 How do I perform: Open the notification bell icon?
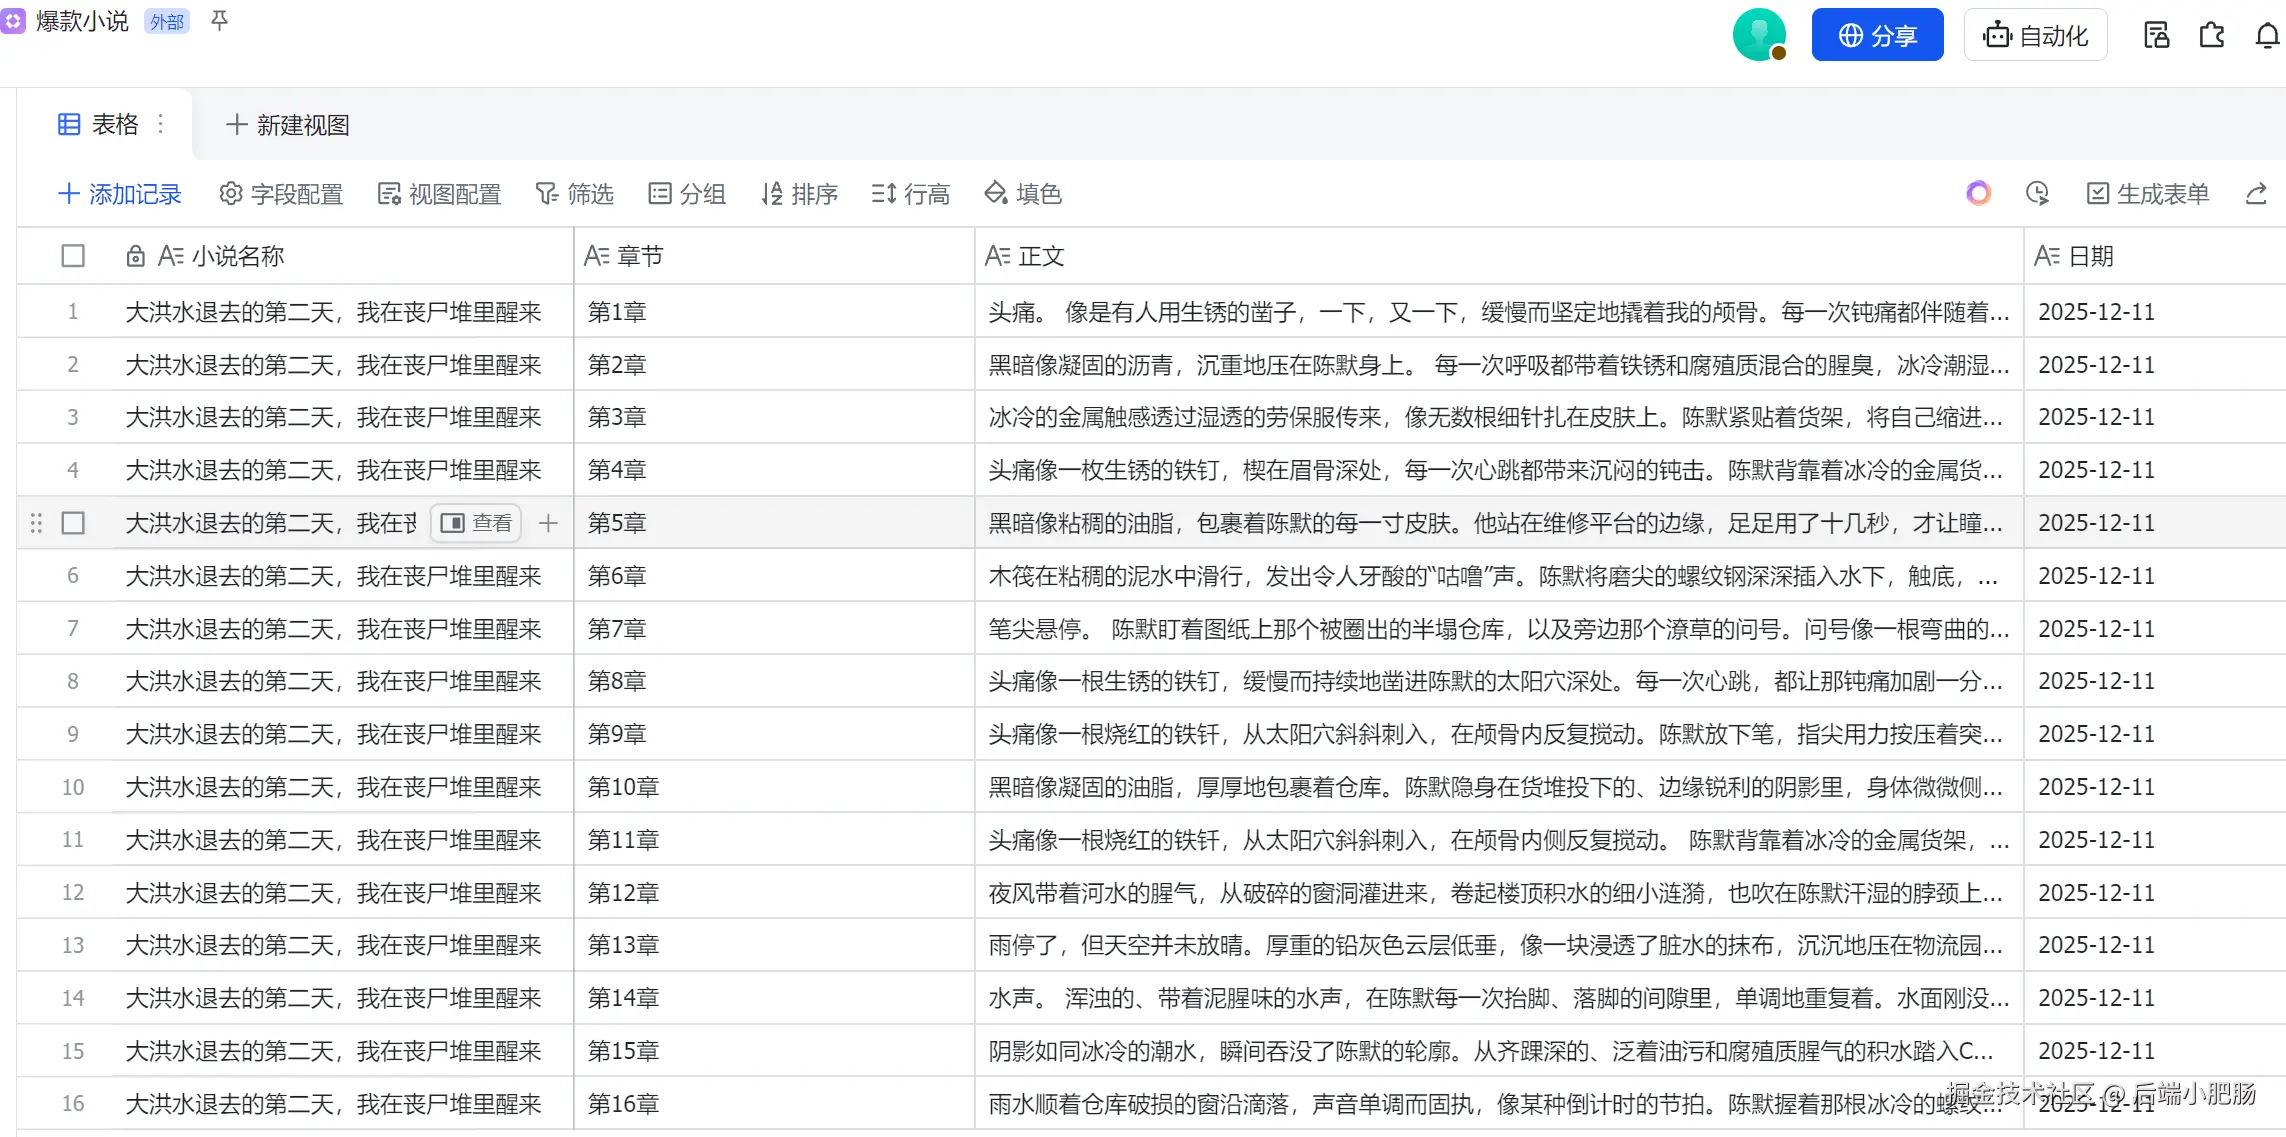[2266, 36]
